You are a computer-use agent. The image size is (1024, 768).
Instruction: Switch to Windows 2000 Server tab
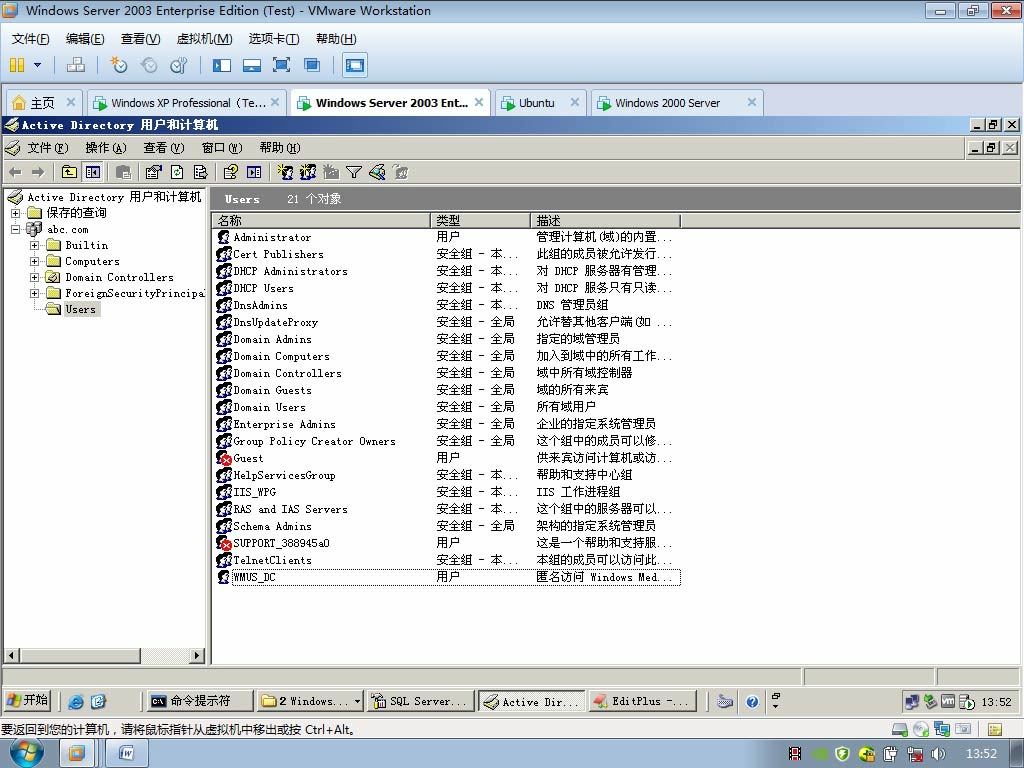point(667,103)
